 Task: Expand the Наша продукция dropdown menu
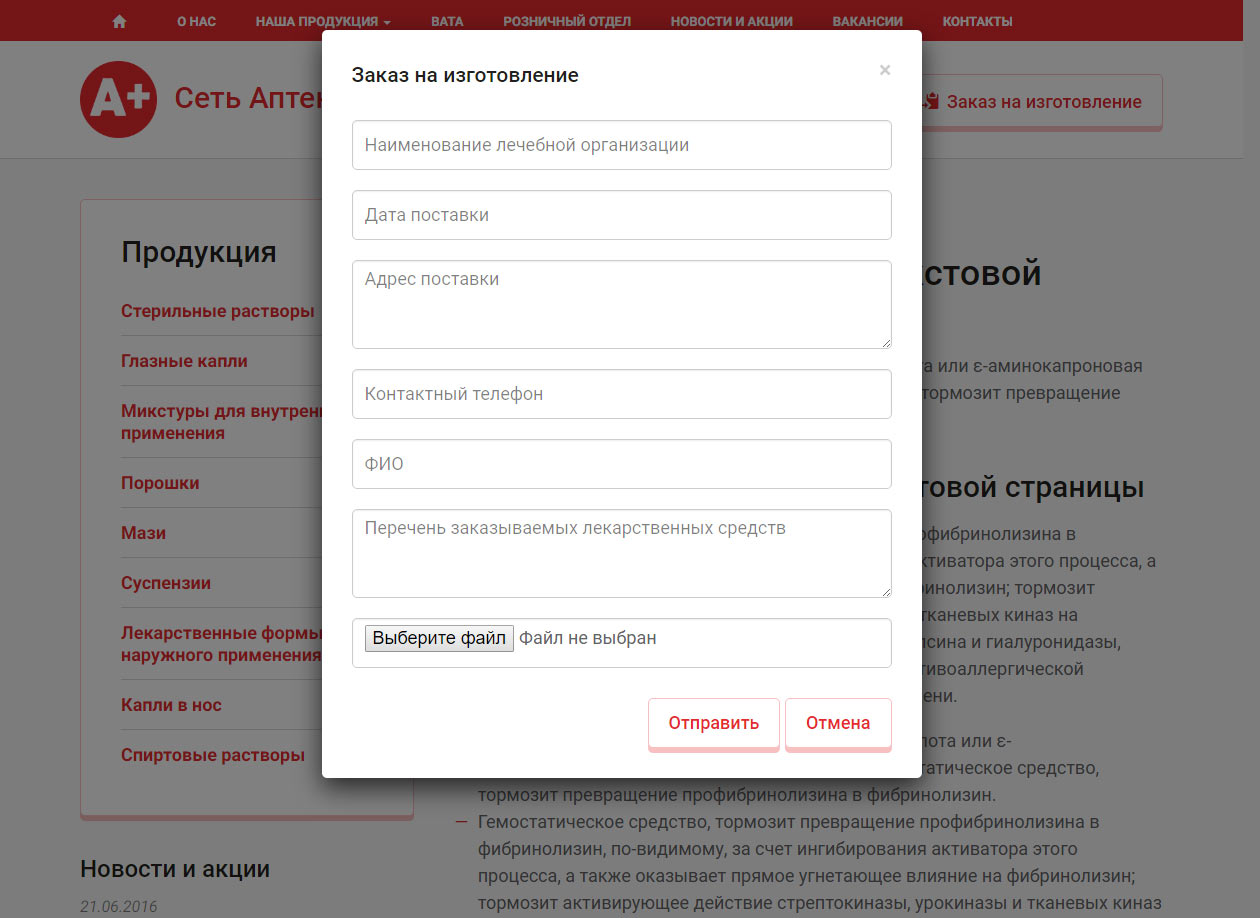322,21
